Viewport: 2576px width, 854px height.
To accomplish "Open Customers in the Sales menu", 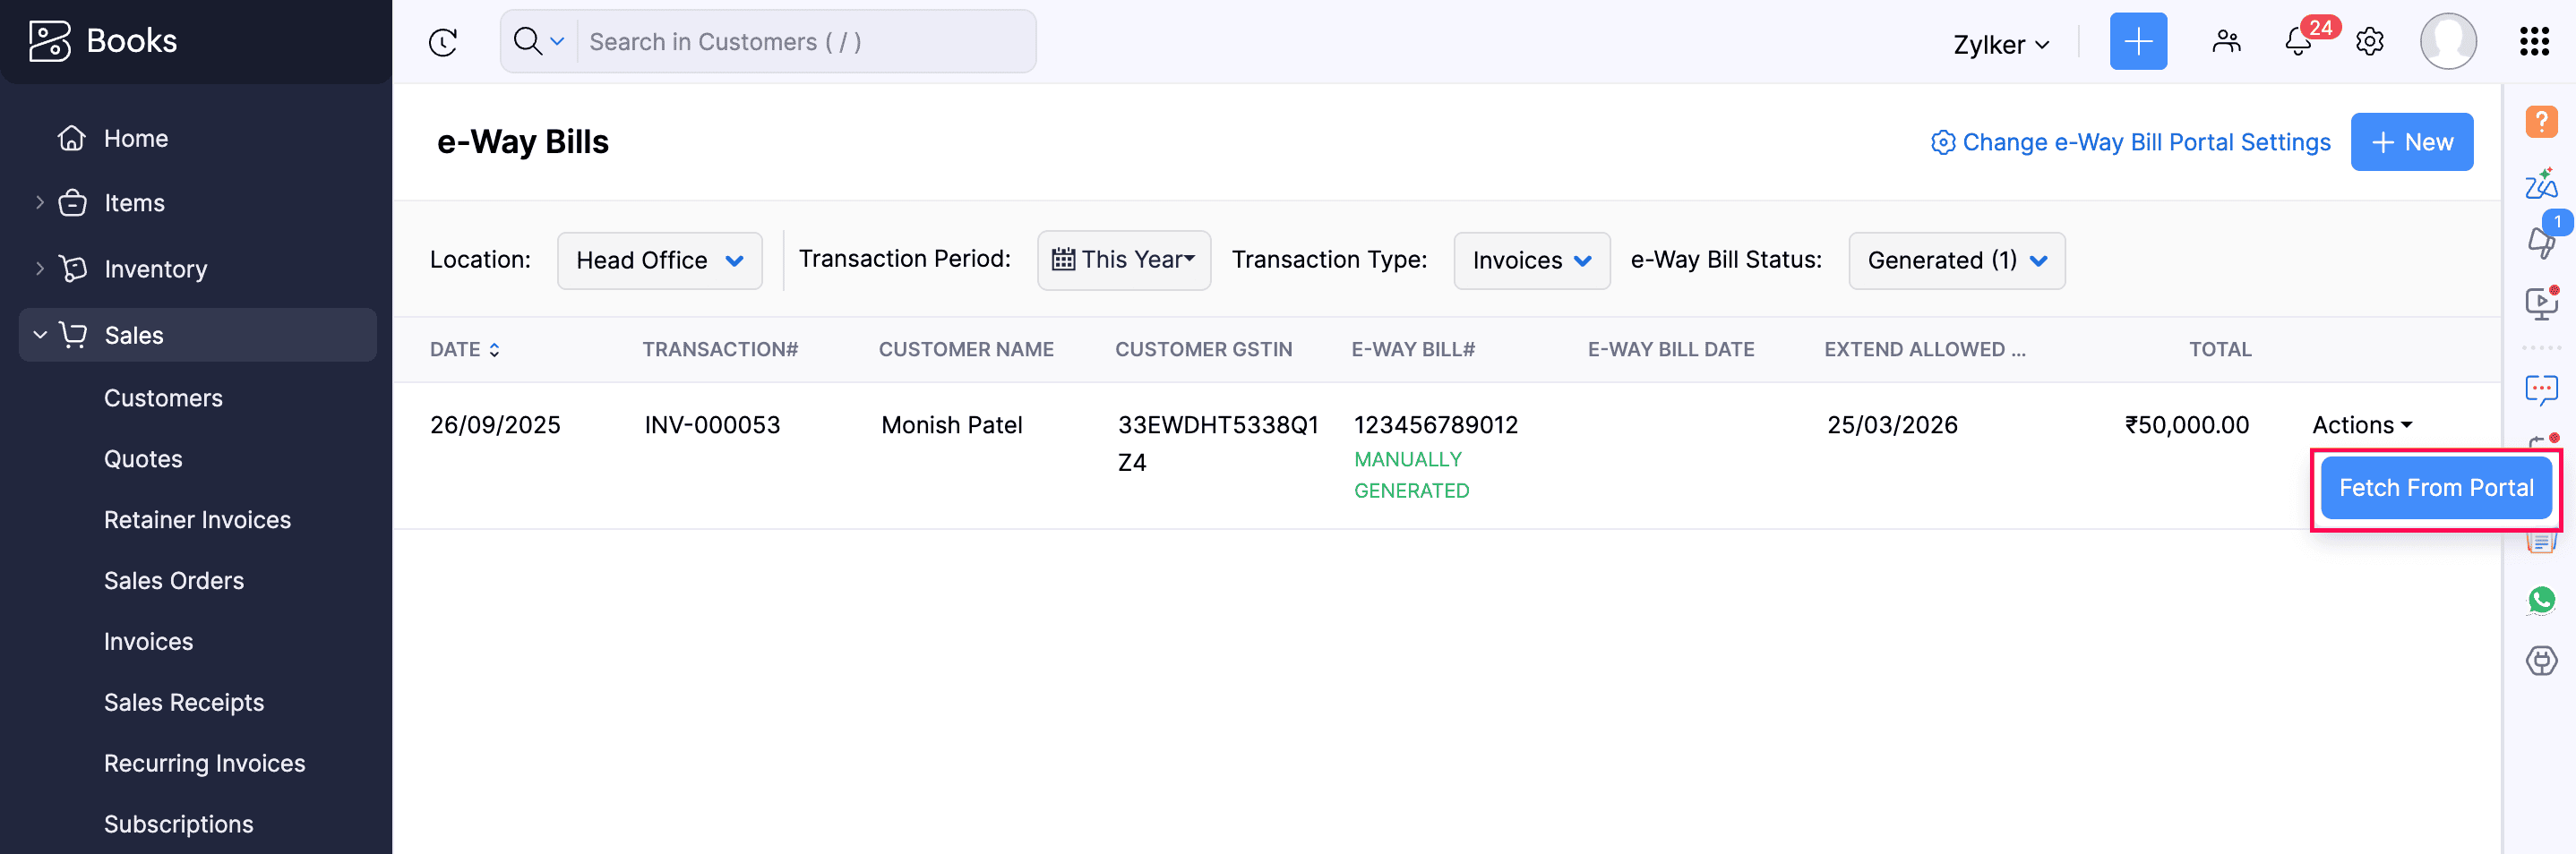I will coord(163,398).
